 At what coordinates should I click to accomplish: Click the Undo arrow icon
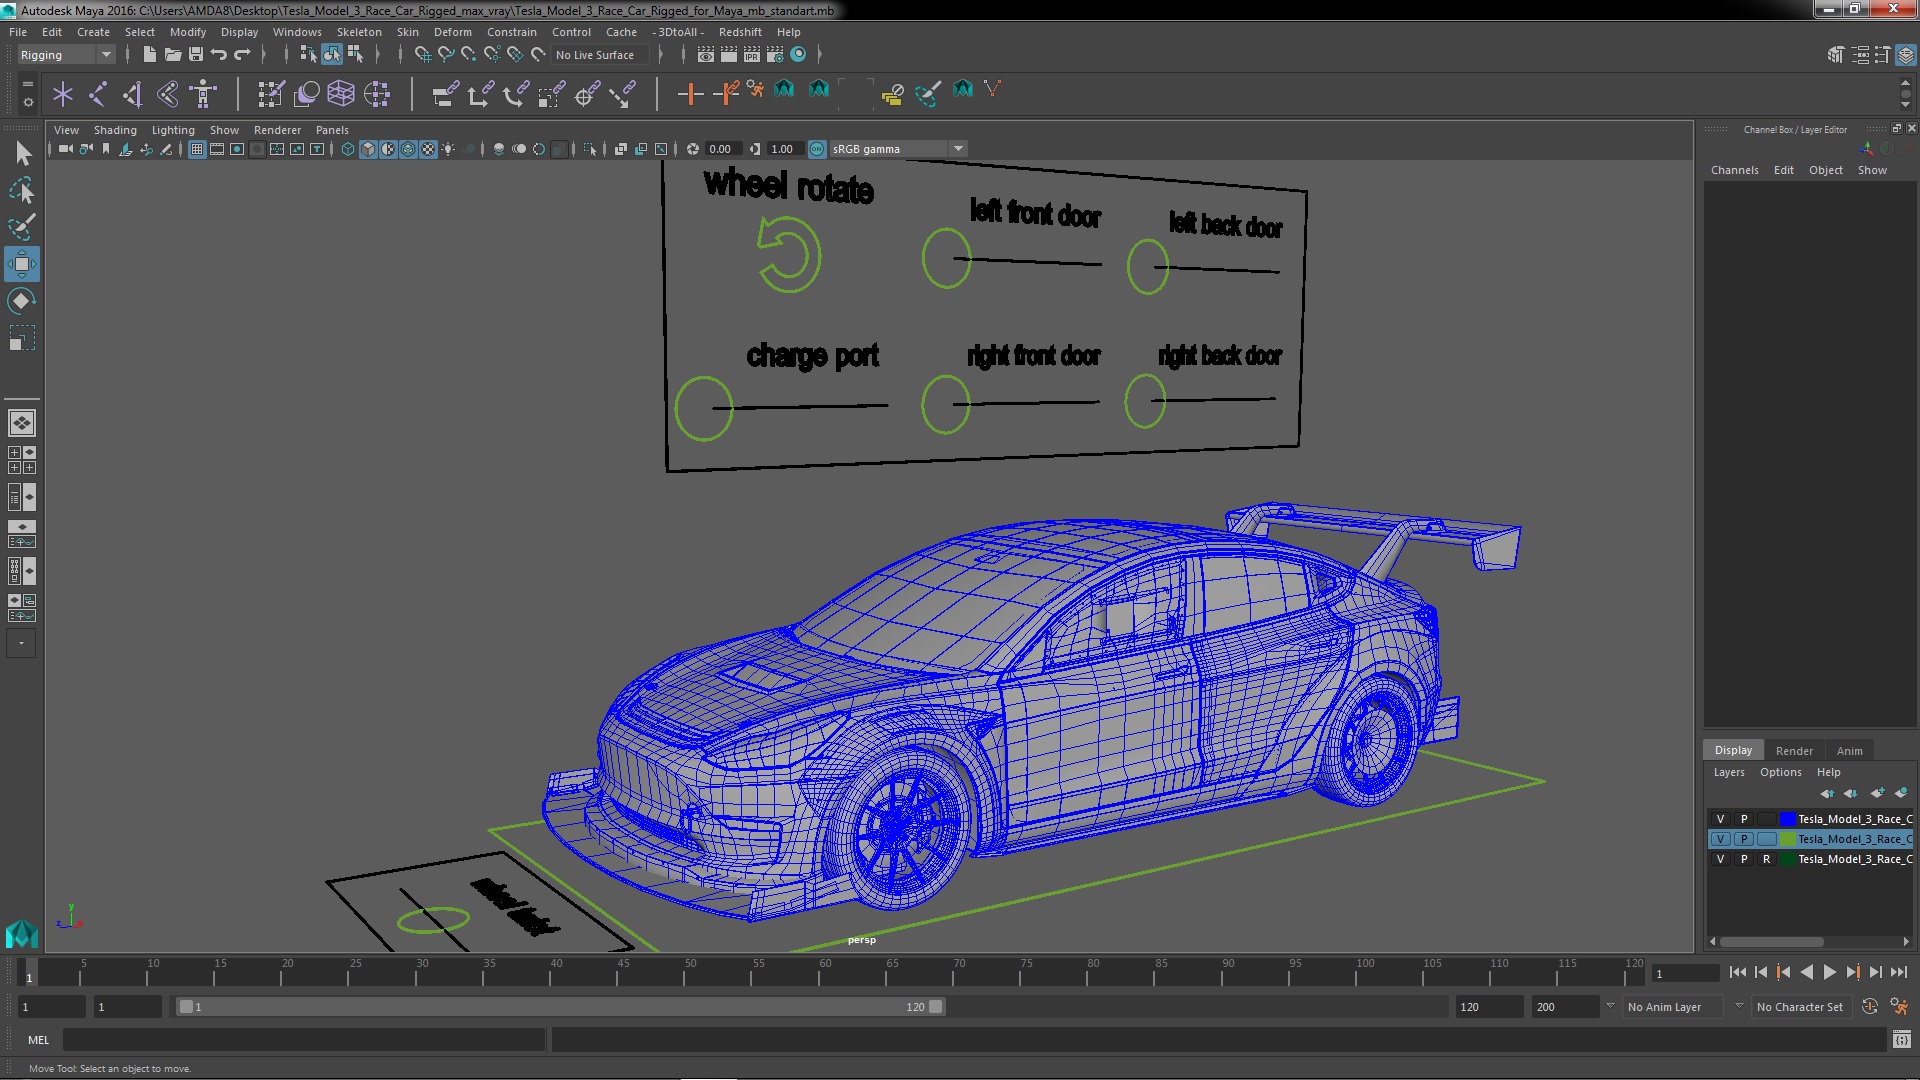pos(219,55)
